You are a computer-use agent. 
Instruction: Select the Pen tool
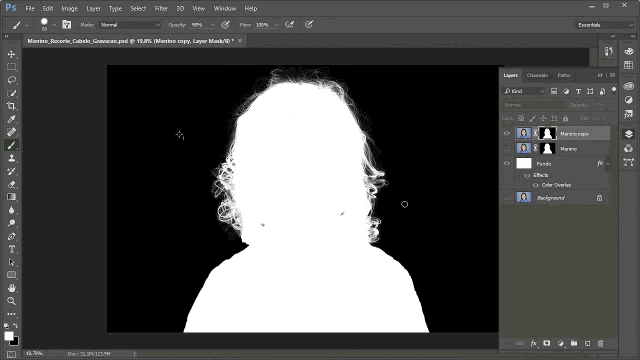pyautogui.click(x=11, y=236)
